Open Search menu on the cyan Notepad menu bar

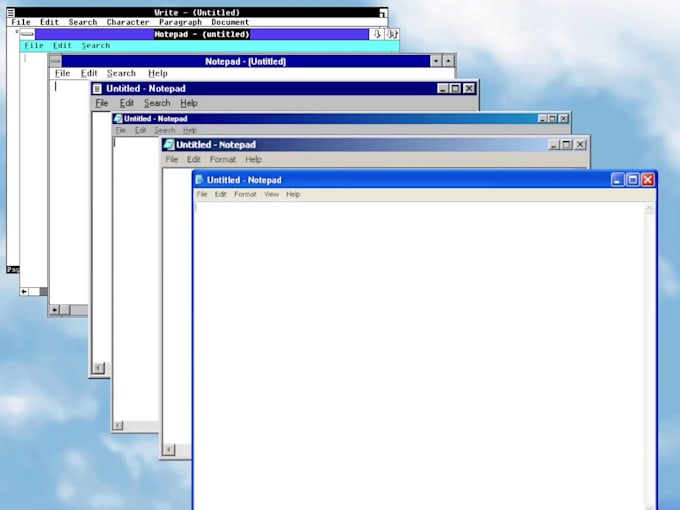tap(96, 46)
